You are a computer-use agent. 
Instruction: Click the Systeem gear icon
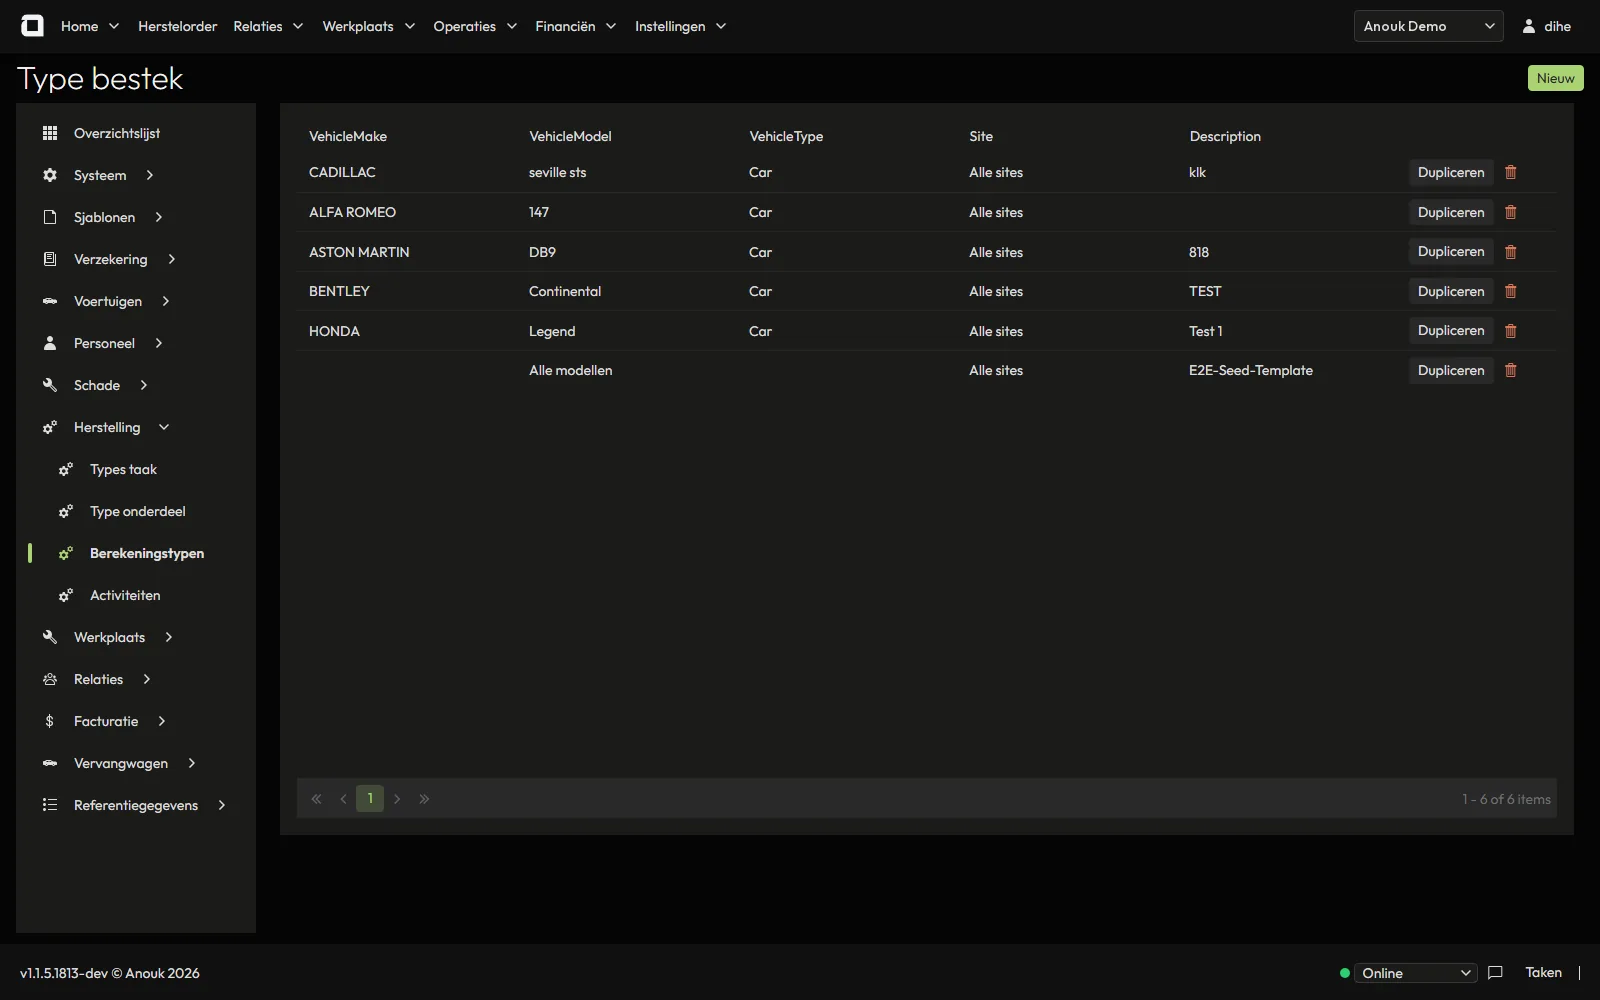[50, 175]
